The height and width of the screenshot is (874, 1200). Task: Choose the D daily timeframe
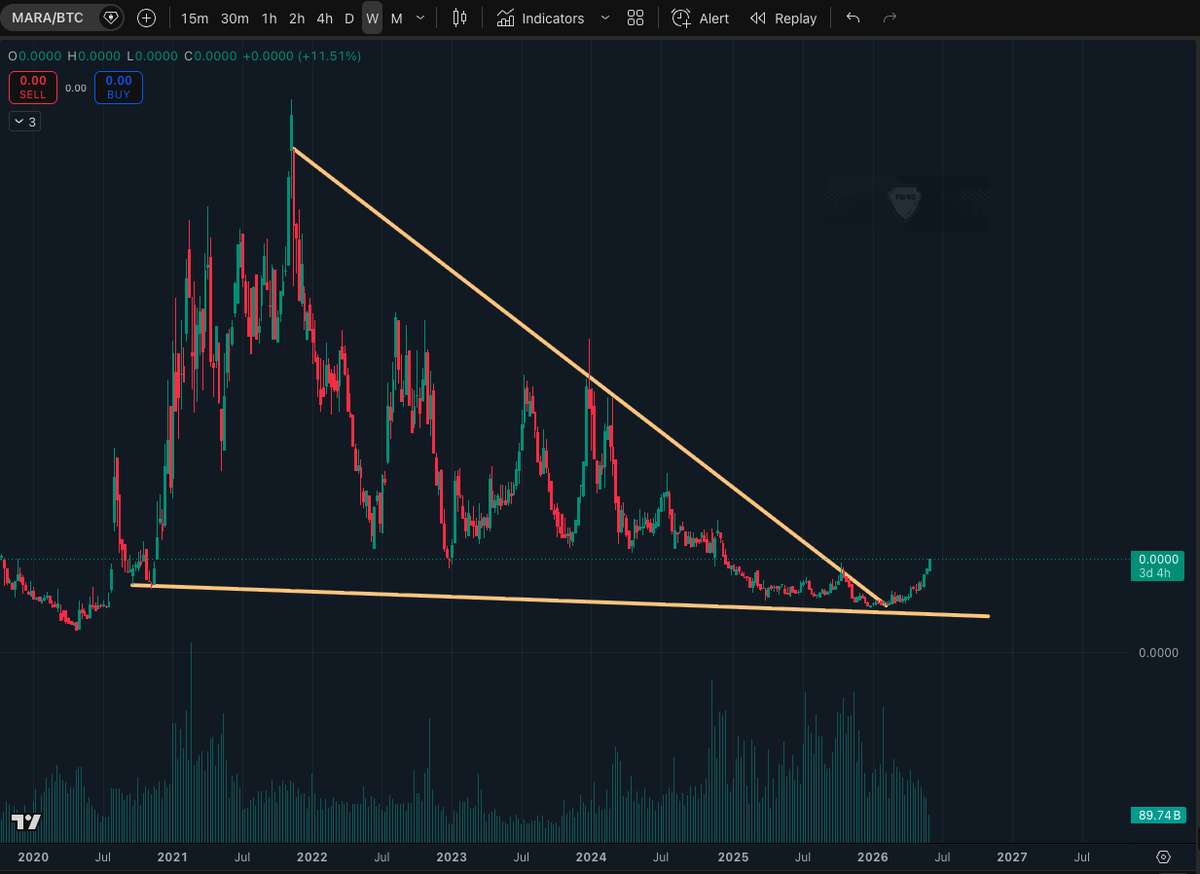pos(349,18)
